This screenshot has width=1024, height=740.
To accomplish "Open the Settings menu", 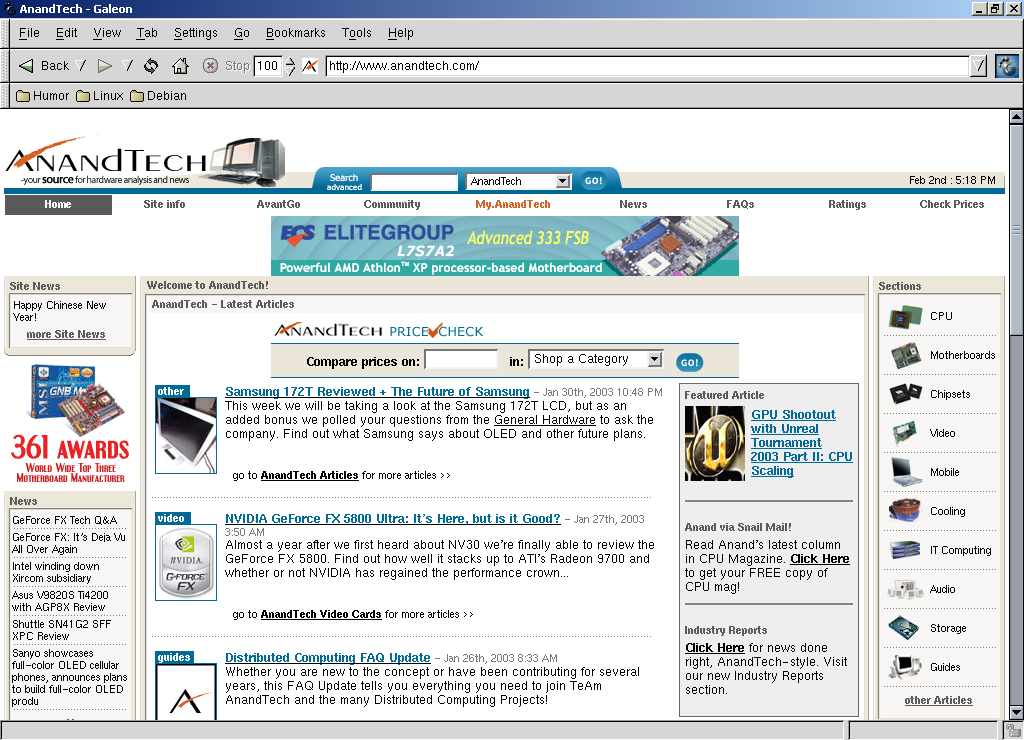I will pyautogui.click(x=195, y=33).
